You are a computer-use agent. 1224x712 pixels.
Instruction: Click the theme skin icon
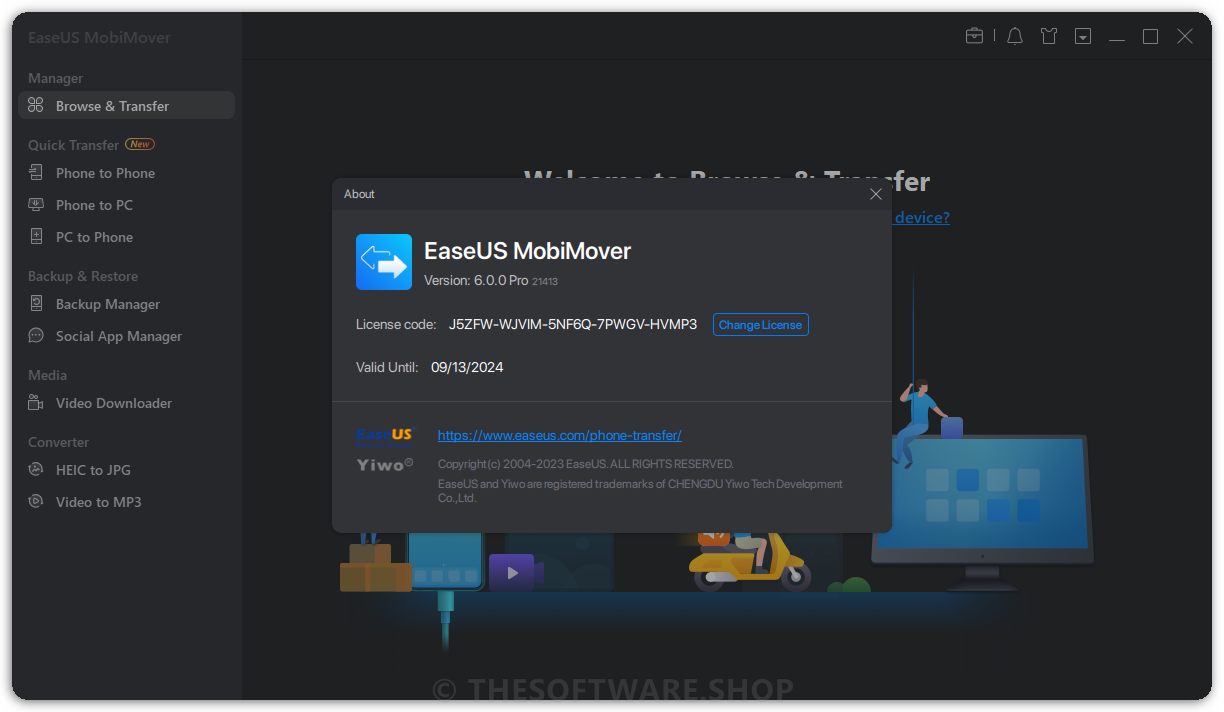click(1048, 35)
